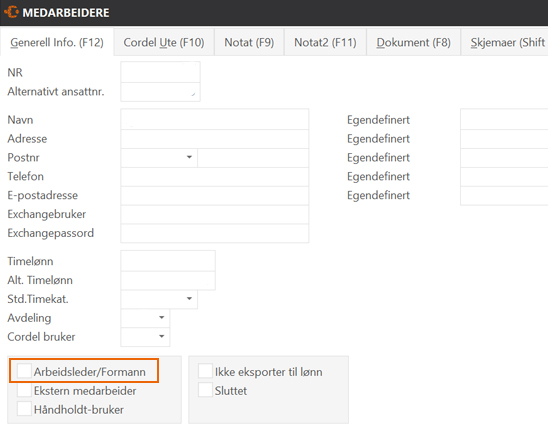Click the orange Cordel logo icon

click(x=11, y=12)
